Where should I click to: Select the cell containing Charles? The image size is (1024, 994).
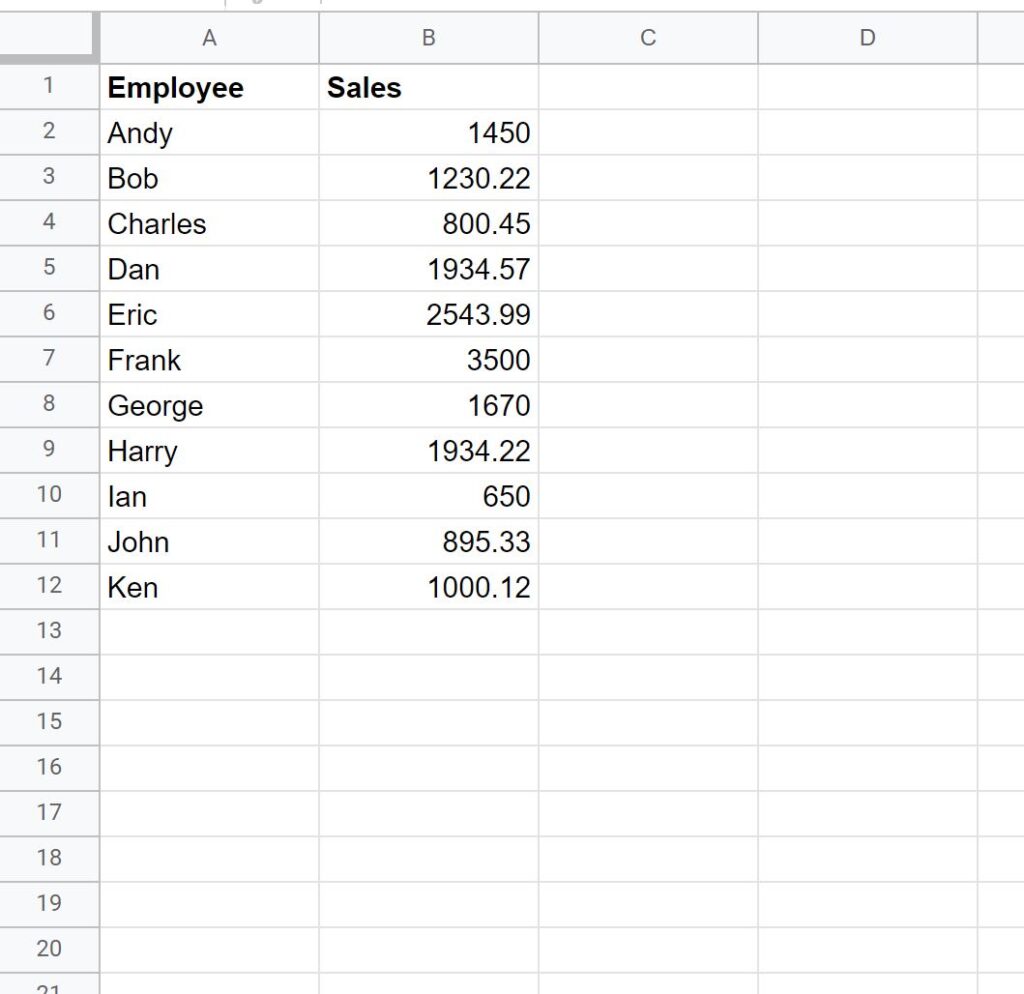tap(209, 224)
